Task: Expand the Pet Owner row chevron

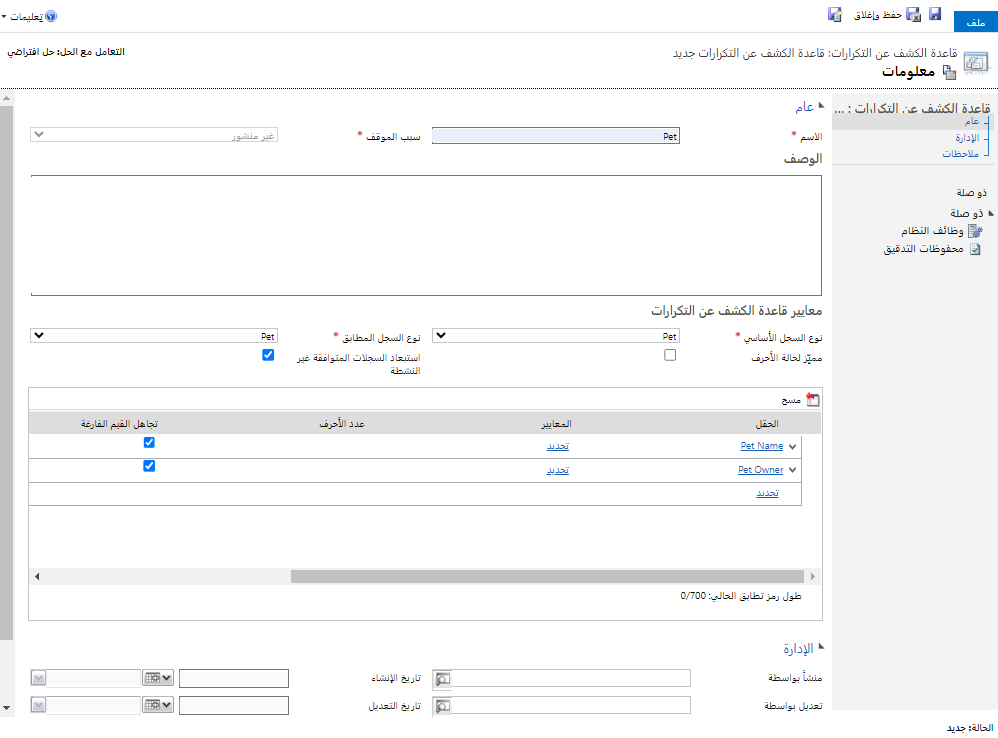Action: click(792, 470)
